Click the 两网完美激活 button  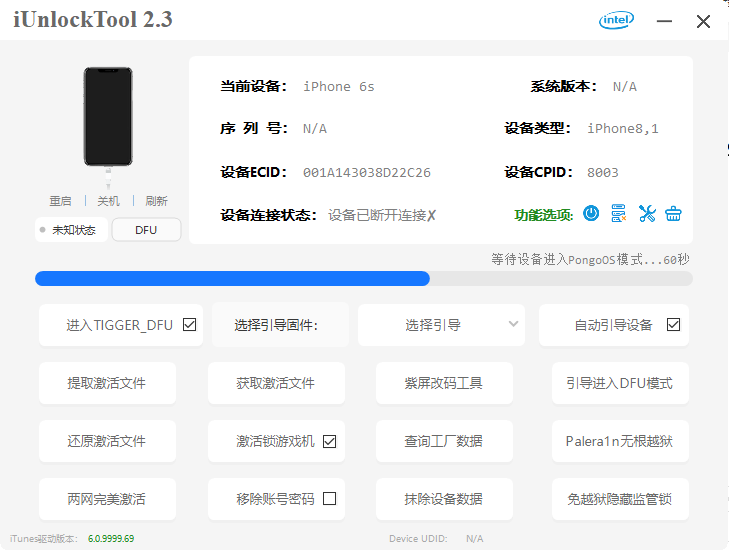click(107, 499)
